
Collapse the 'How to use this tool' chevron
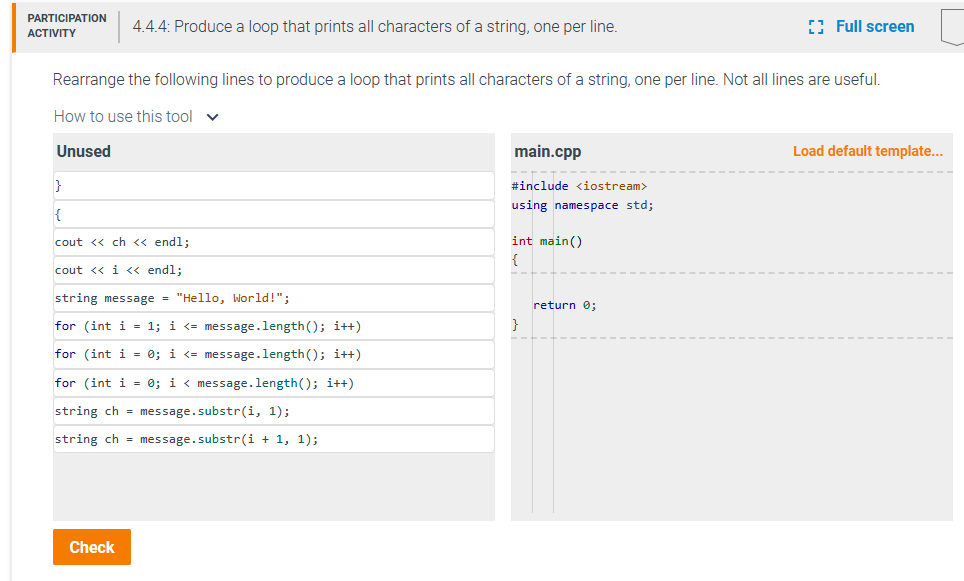(210, 116)
